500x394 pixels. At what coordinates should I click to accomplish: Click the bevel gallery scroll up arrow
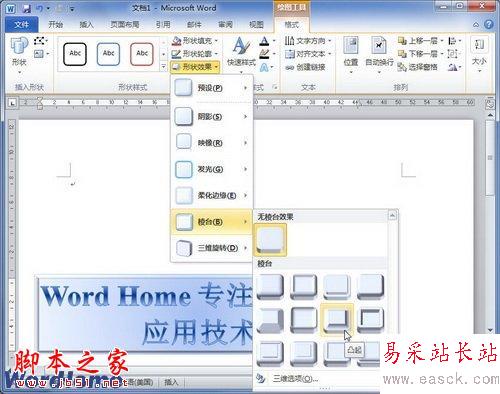click(393, 216)
